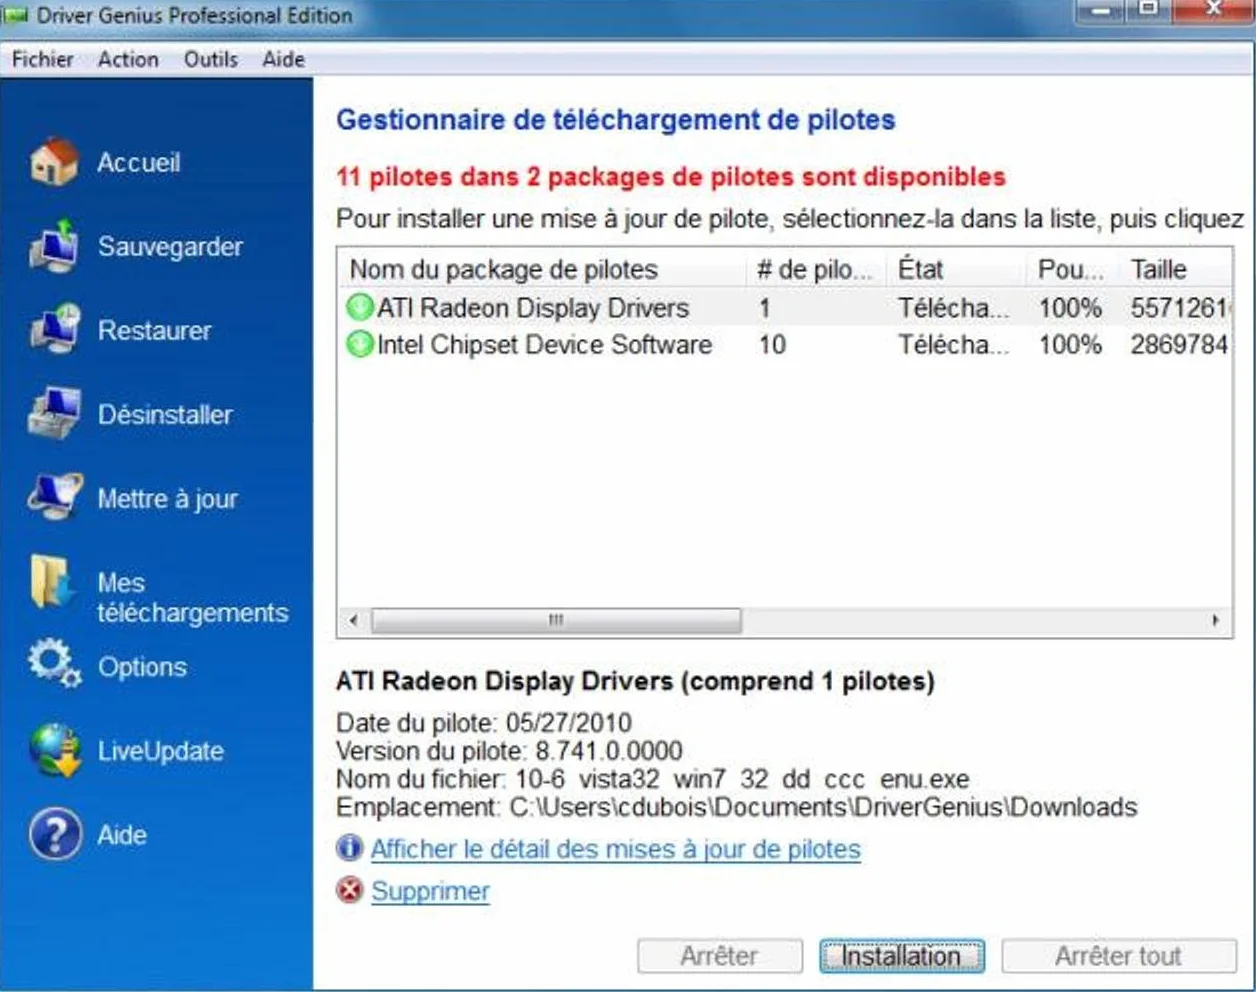Viewport: 1256px width, 992px height.
Task: Select the ATI Radeon Display Drivers row
Action: 785,308
